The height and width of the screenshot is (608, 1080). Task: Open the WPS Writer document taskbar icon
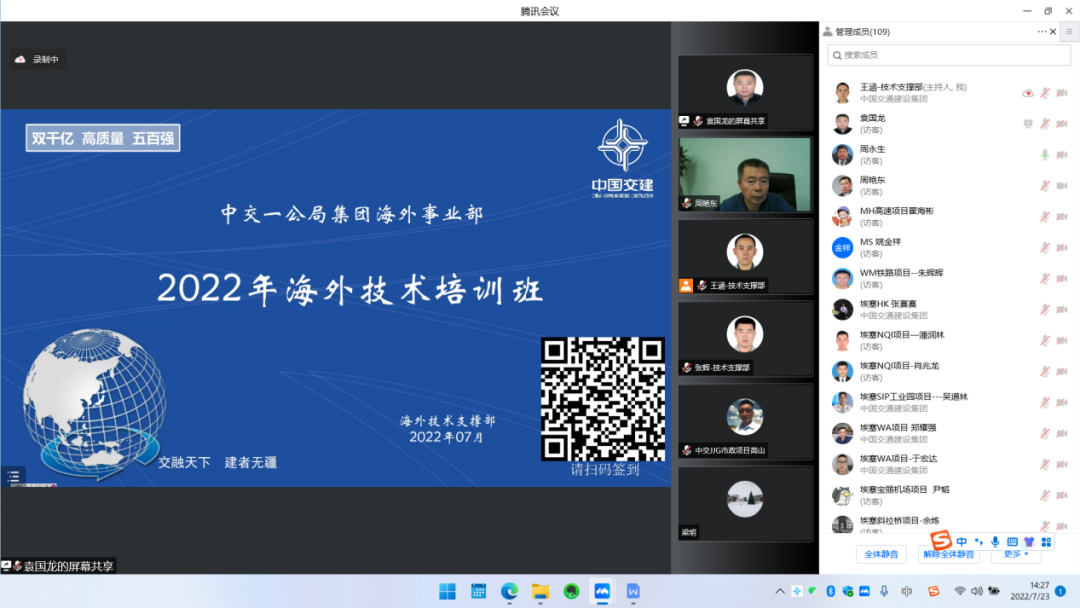pos(633,591)
